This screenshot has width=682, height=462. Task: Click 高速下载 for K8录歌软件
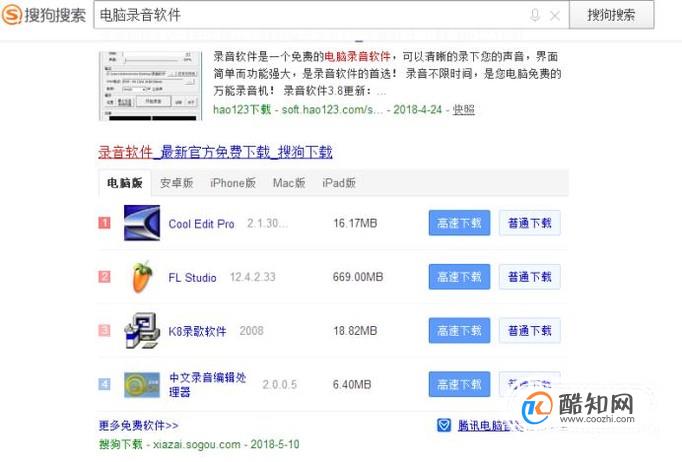tap(459, 331)
